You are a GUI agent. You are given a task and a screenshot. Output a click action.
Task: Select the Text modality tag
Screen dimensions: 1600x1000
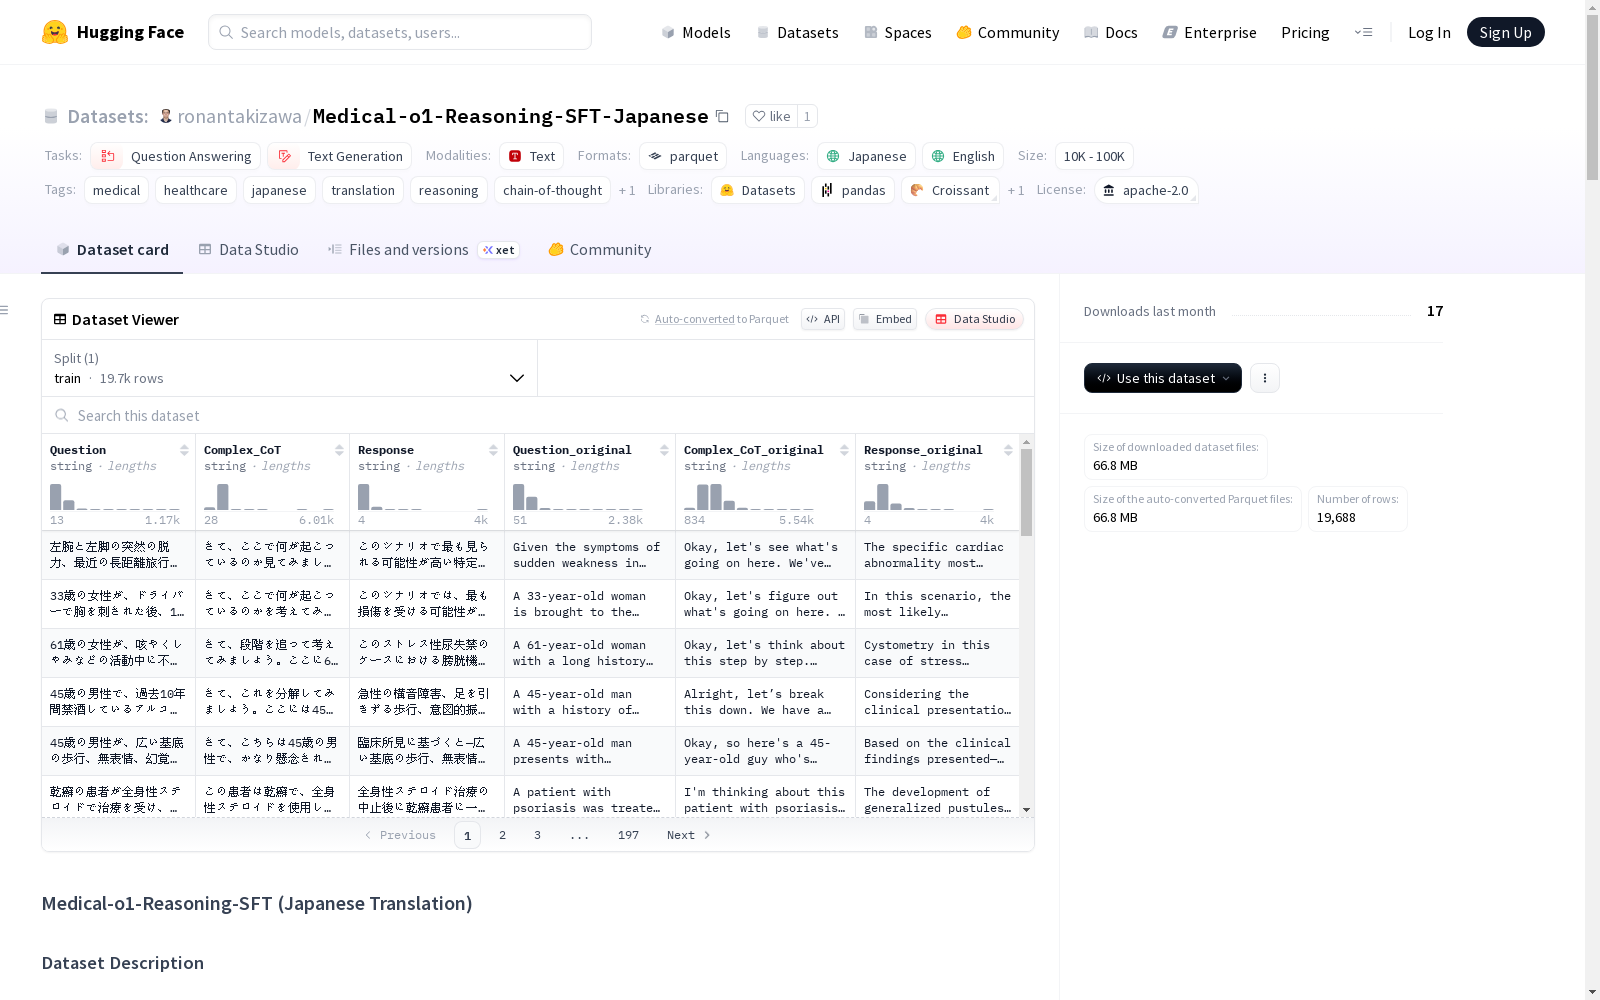click(532, 156)
